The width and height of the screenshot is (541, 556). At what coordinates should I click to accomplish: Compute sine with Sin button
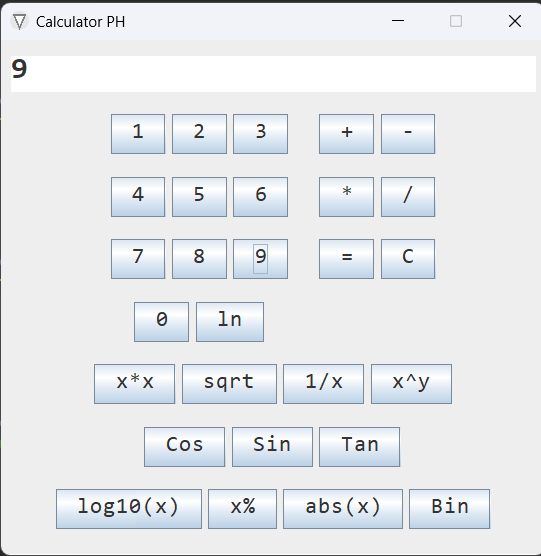272,447
